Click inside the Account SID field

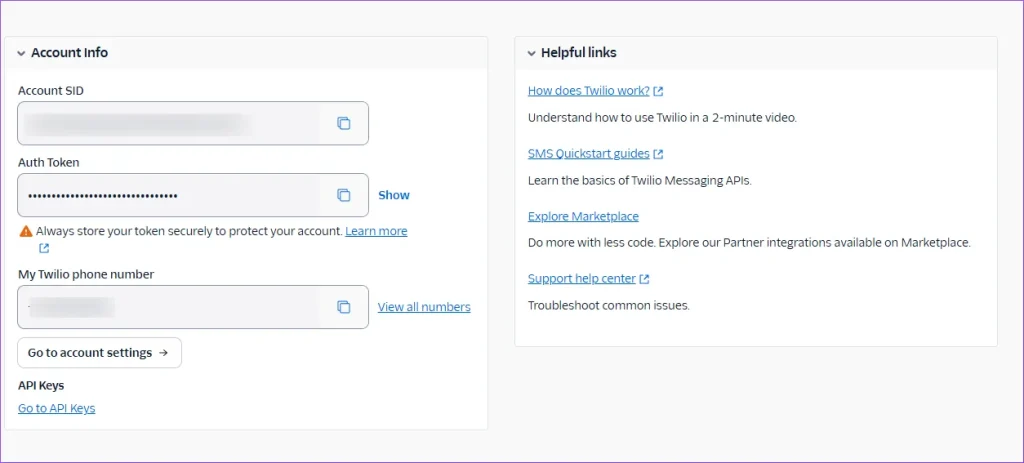(x=193, y=123)
